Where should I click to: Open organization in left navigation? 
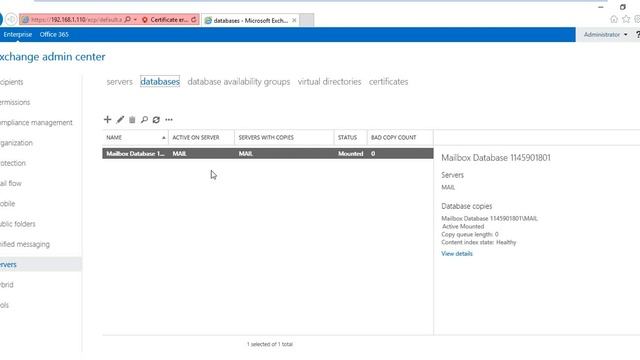[x=16, y=143]
